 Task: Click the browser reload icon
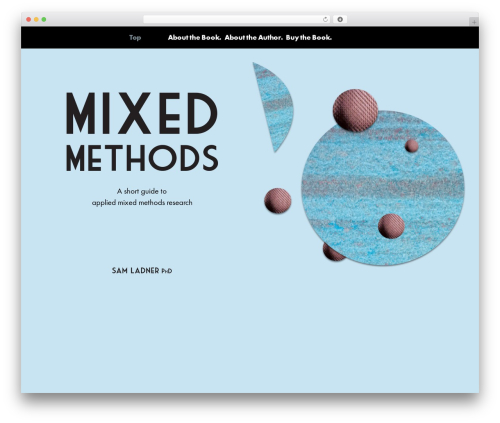[325, 20]
